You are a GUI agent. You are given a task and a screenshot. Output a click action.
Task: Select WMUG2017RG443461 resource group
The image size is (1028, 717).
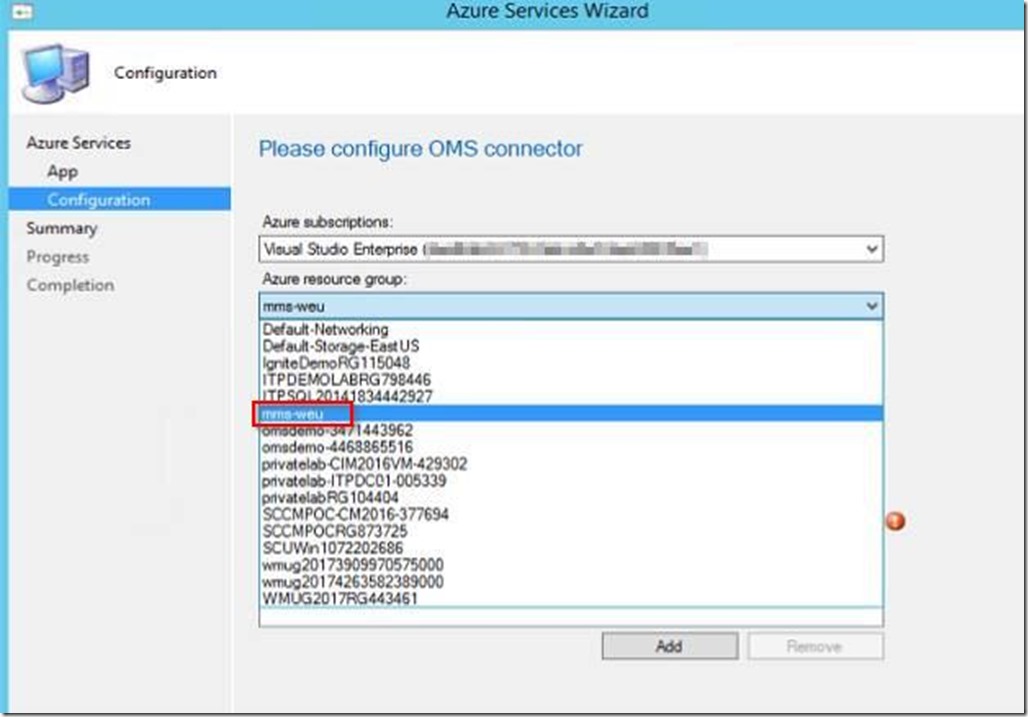click(x=340, y=599)
